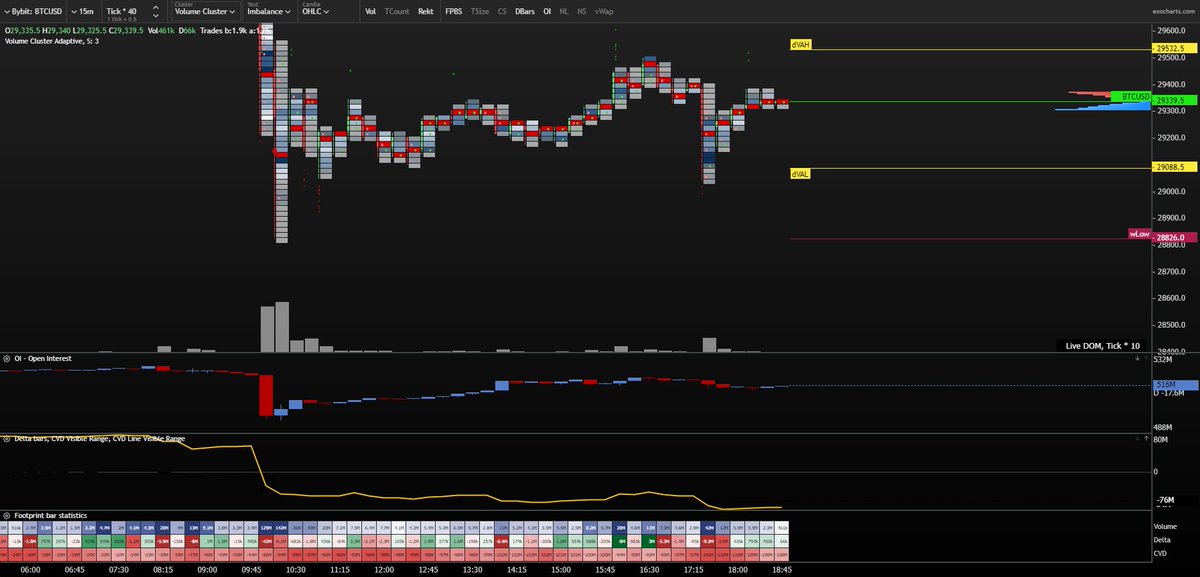Open the exocharts.com link
This screenshot has height=577, width=1200.
pos(1171,11)
